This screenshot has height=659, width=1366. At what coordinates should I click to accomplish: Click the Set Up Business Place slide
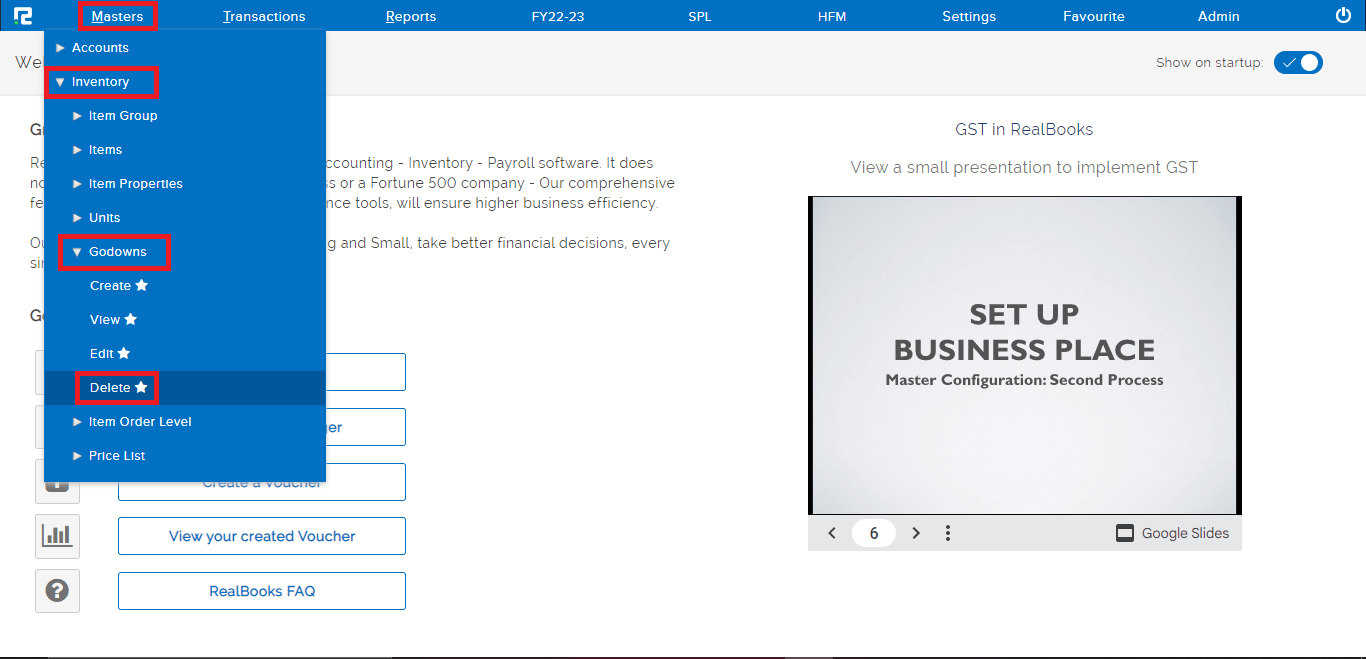(x=1024, y=355)
